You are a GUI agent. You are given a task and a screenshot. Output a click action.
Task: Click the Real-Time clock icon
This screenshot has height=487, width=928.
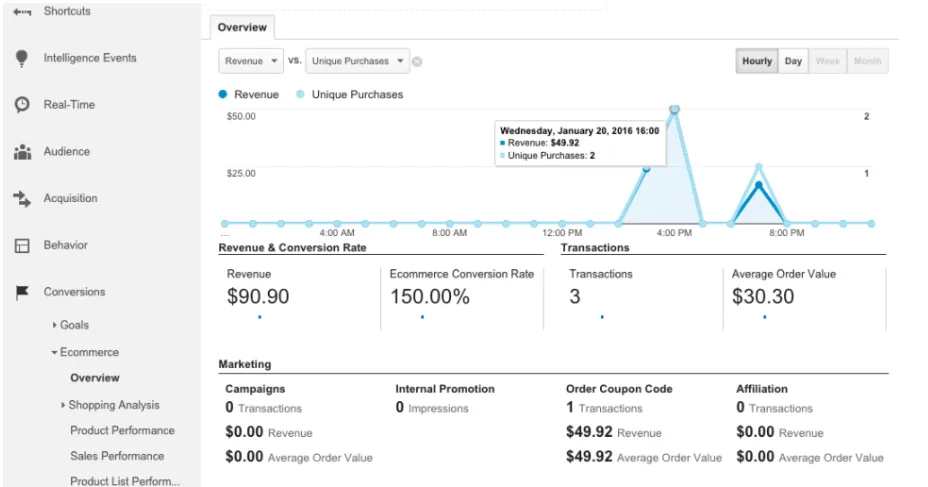22,105
